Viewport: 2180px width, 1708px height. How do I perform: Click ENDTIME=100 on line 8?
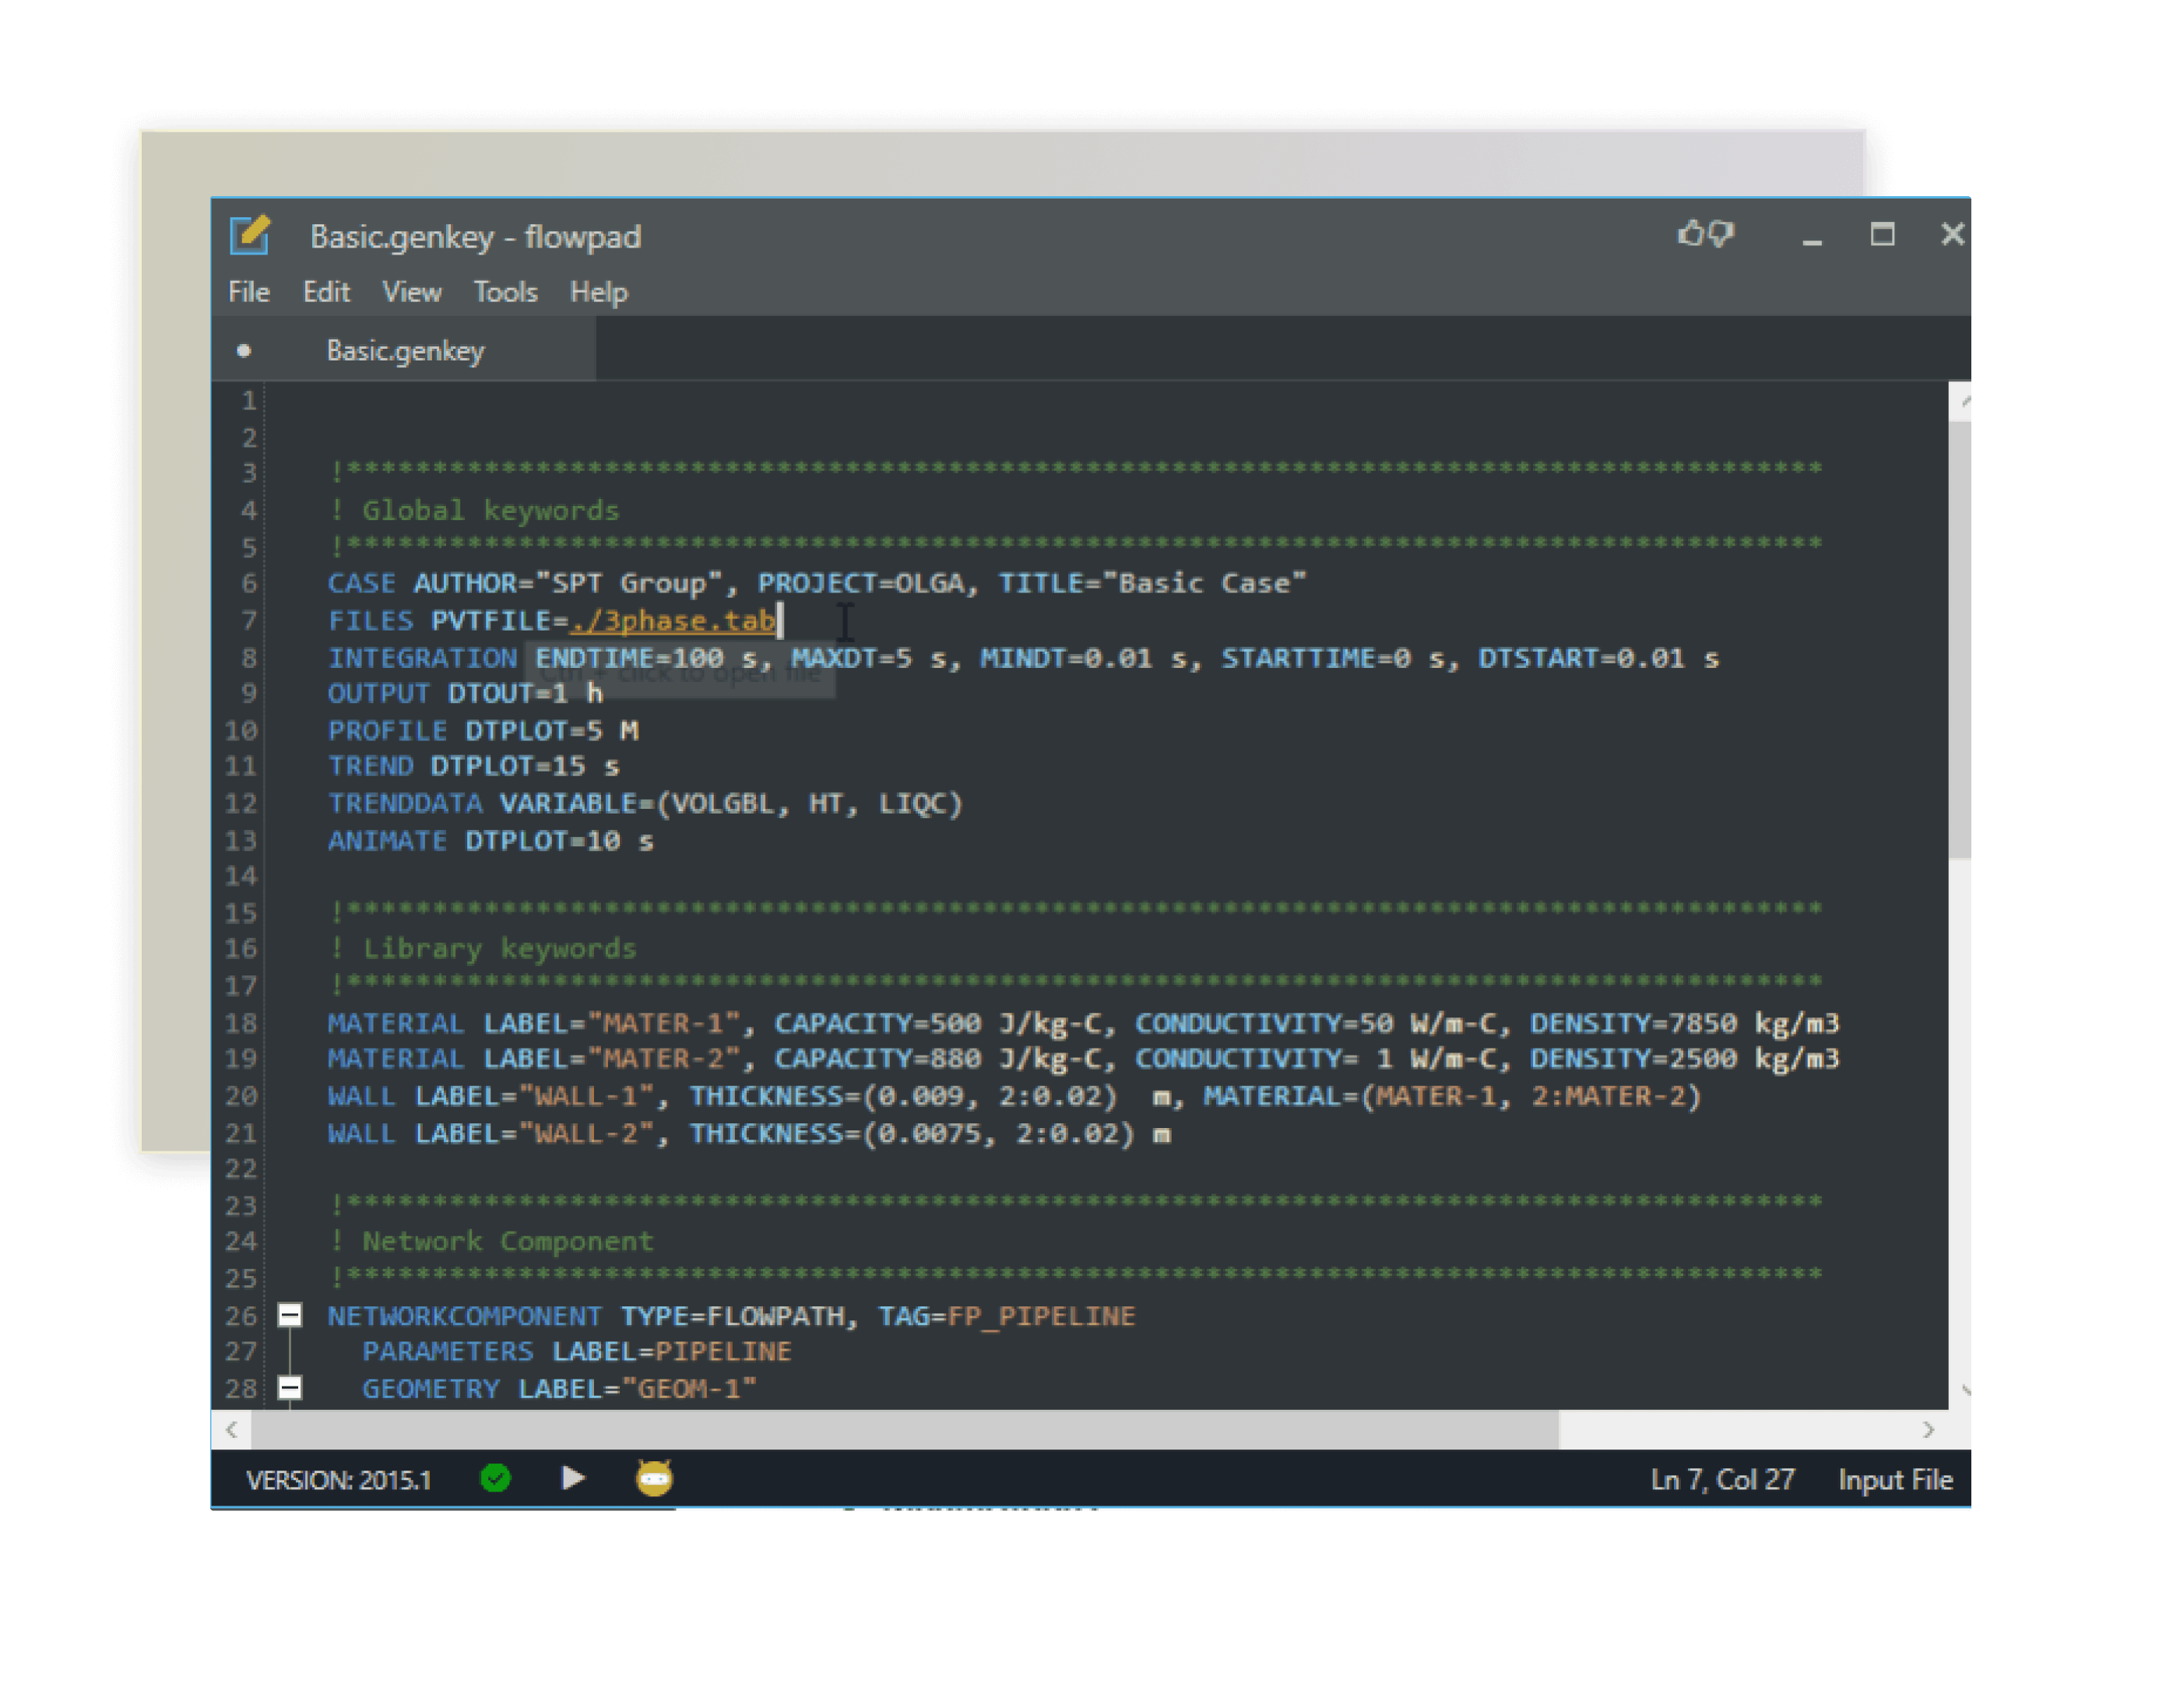[x=629, y=658]
